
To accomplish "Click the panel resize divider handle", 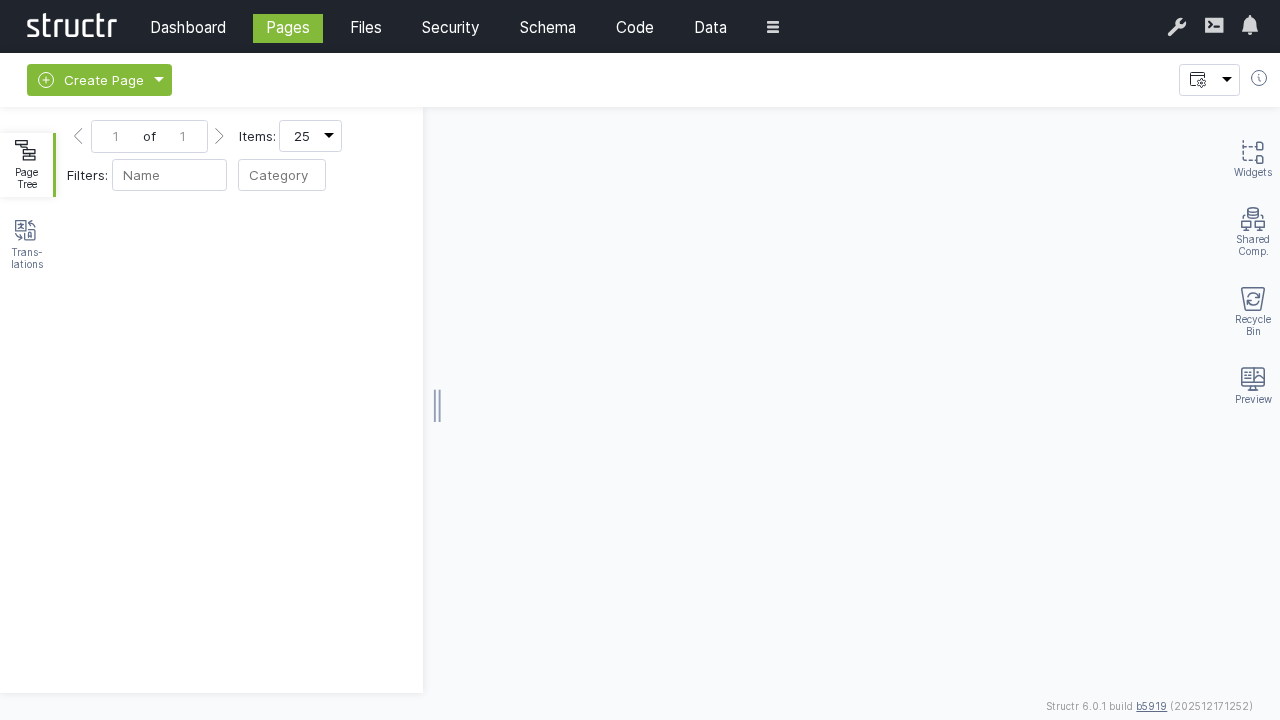I will point(437,405).
